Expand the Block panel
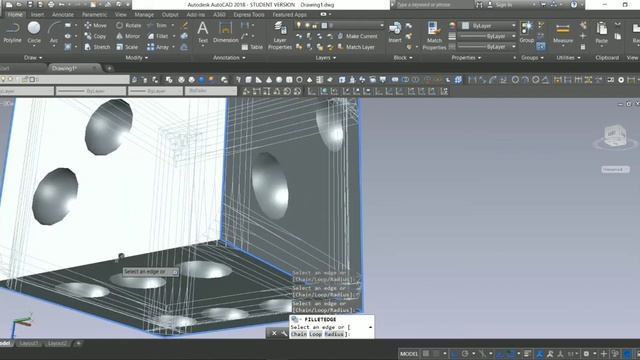 pos(403,58)
